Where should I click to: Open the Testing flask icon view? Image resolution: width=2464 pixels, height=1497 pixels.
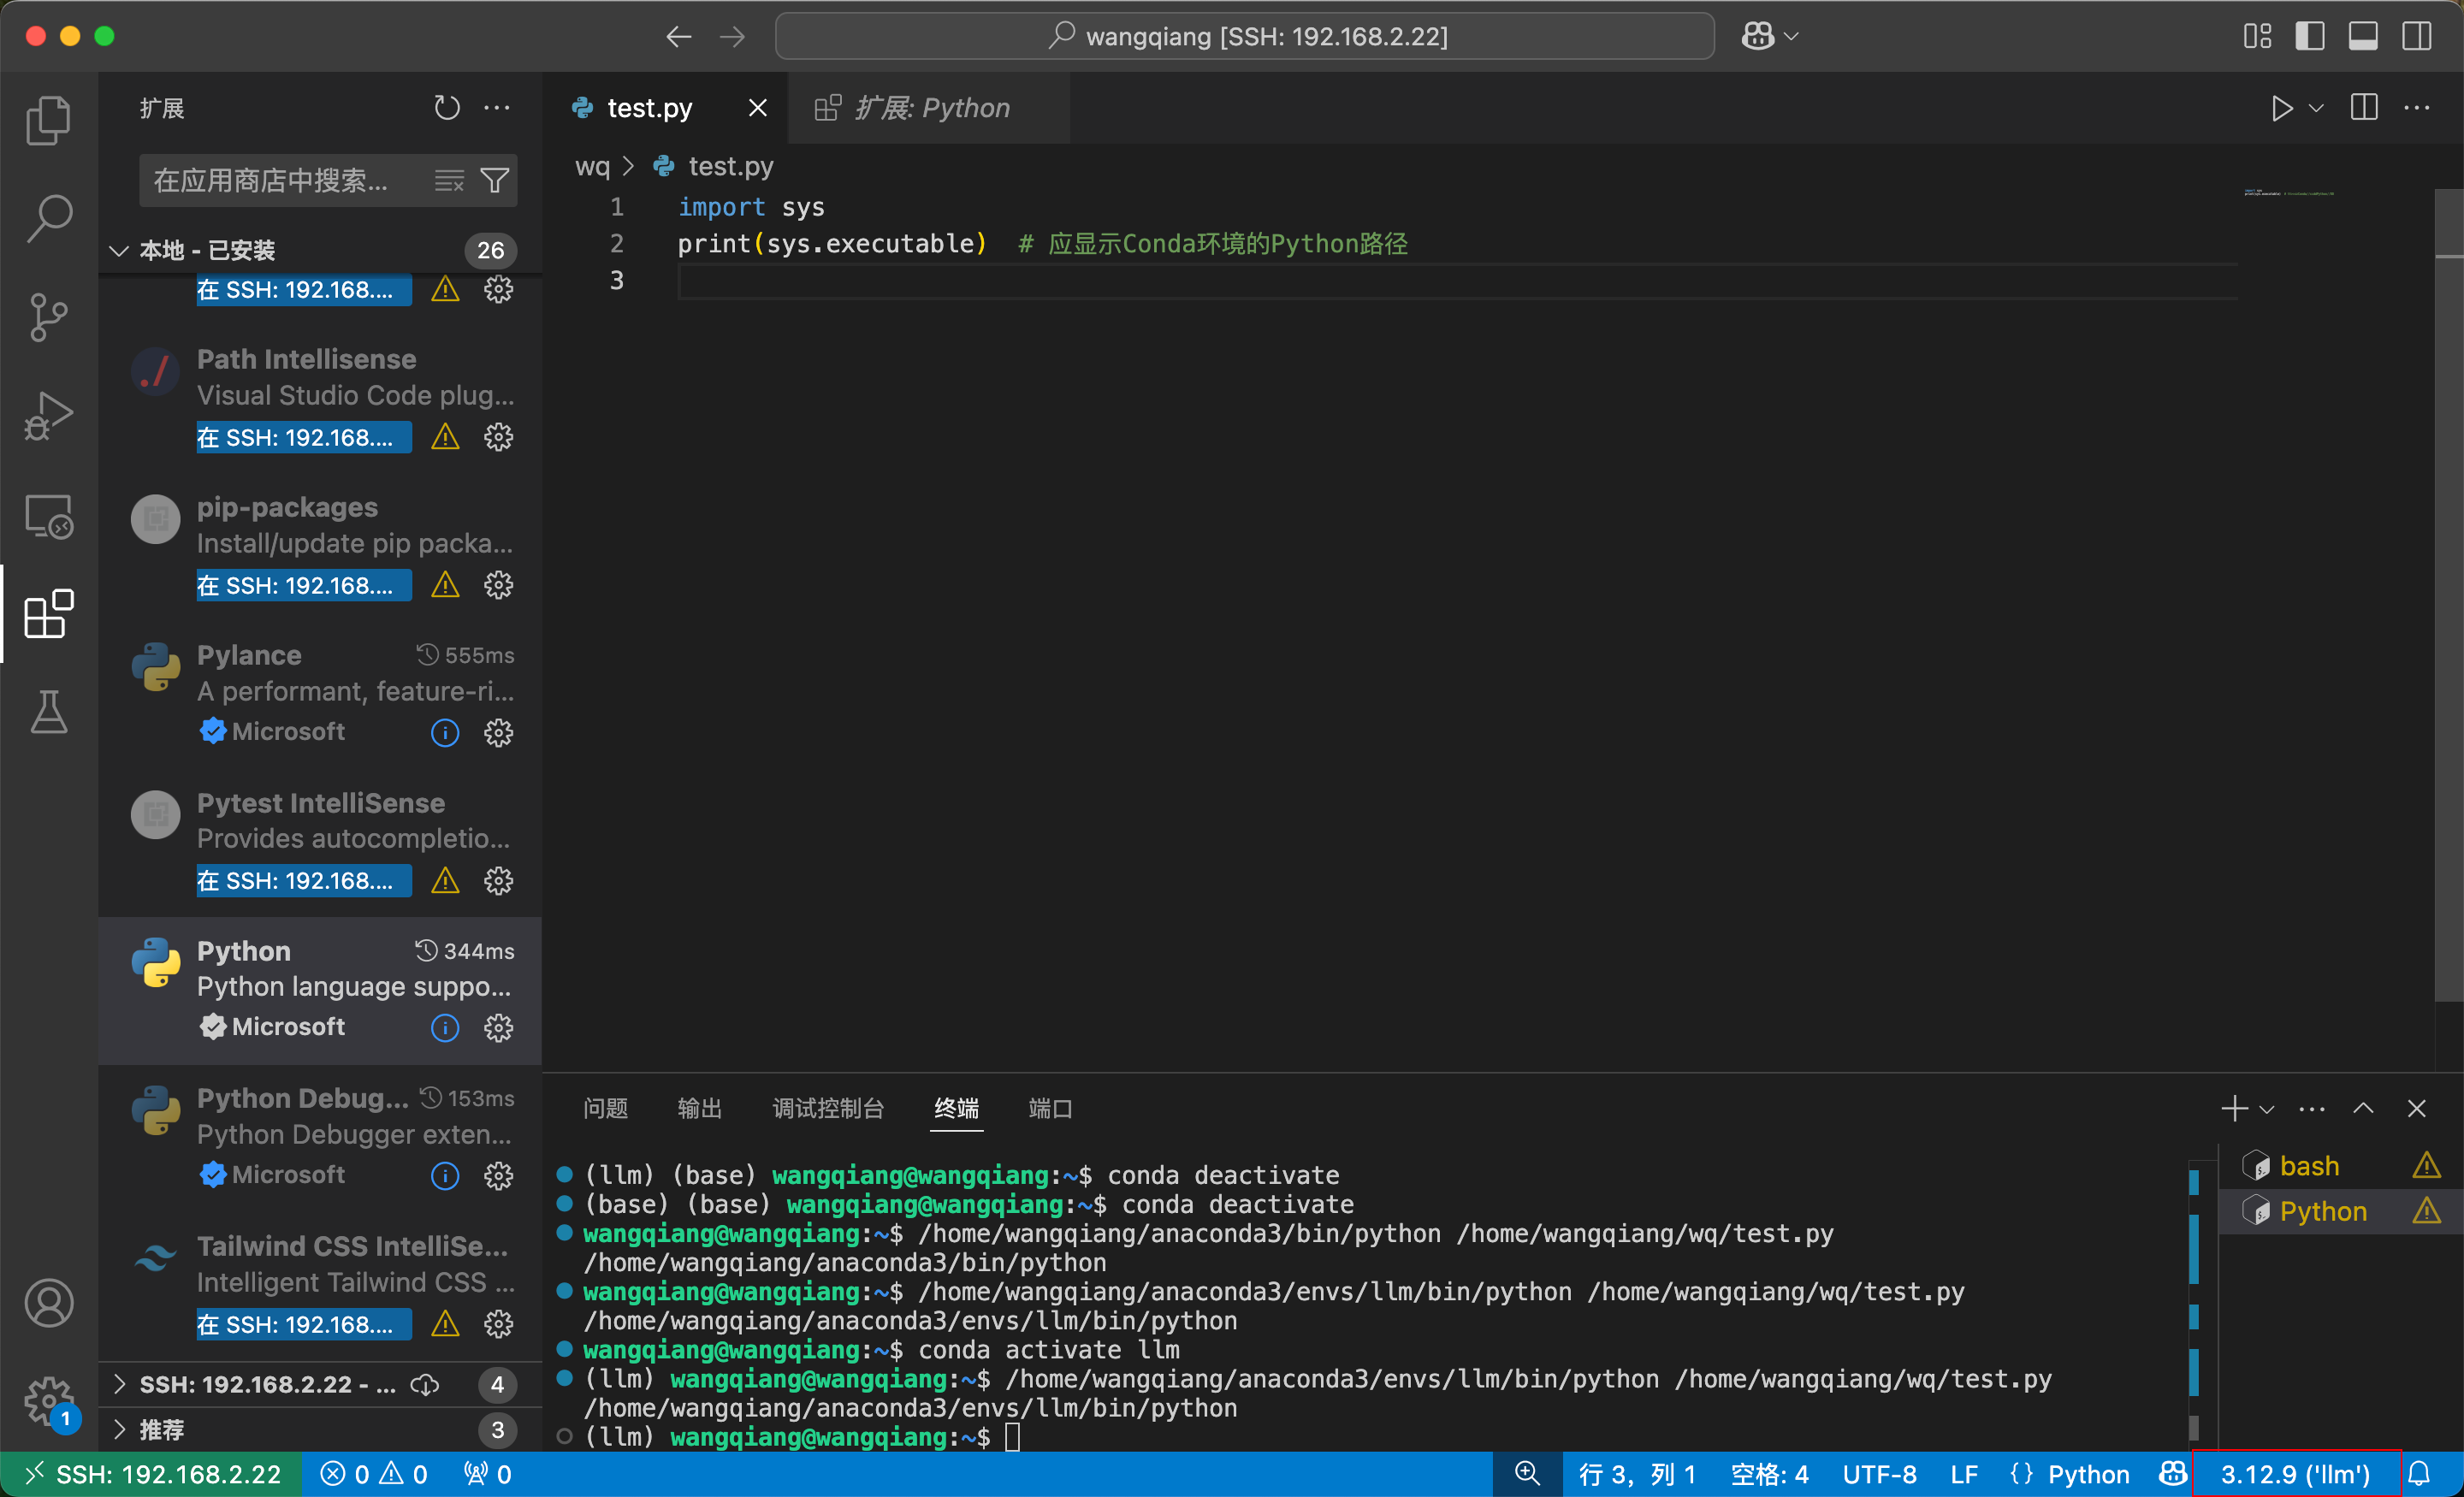48,712
